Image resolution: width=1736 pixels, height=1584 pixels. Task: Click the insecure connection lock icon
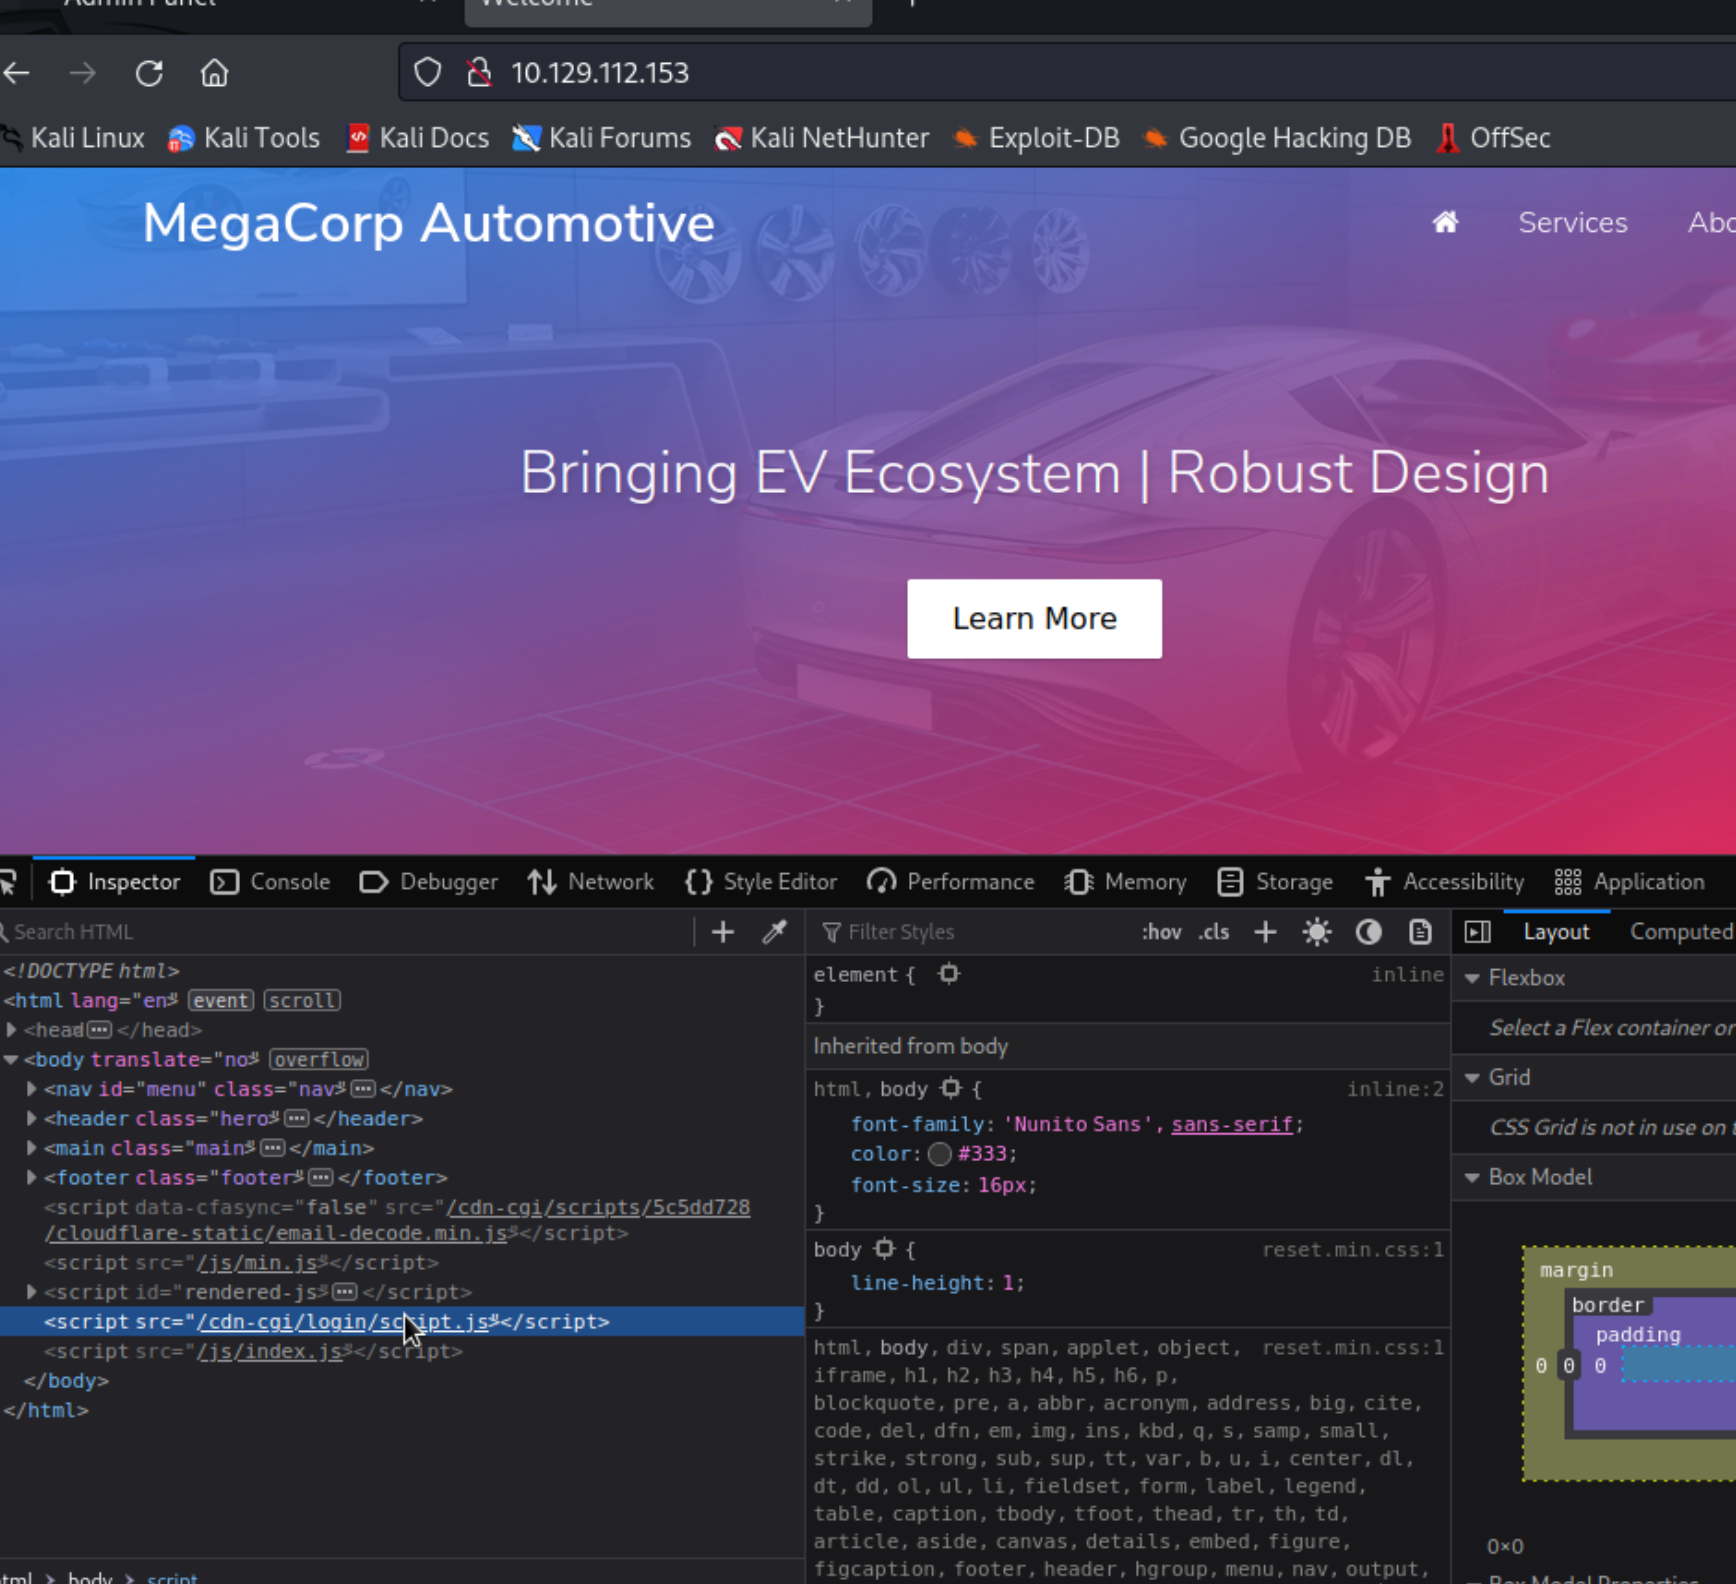479,72
